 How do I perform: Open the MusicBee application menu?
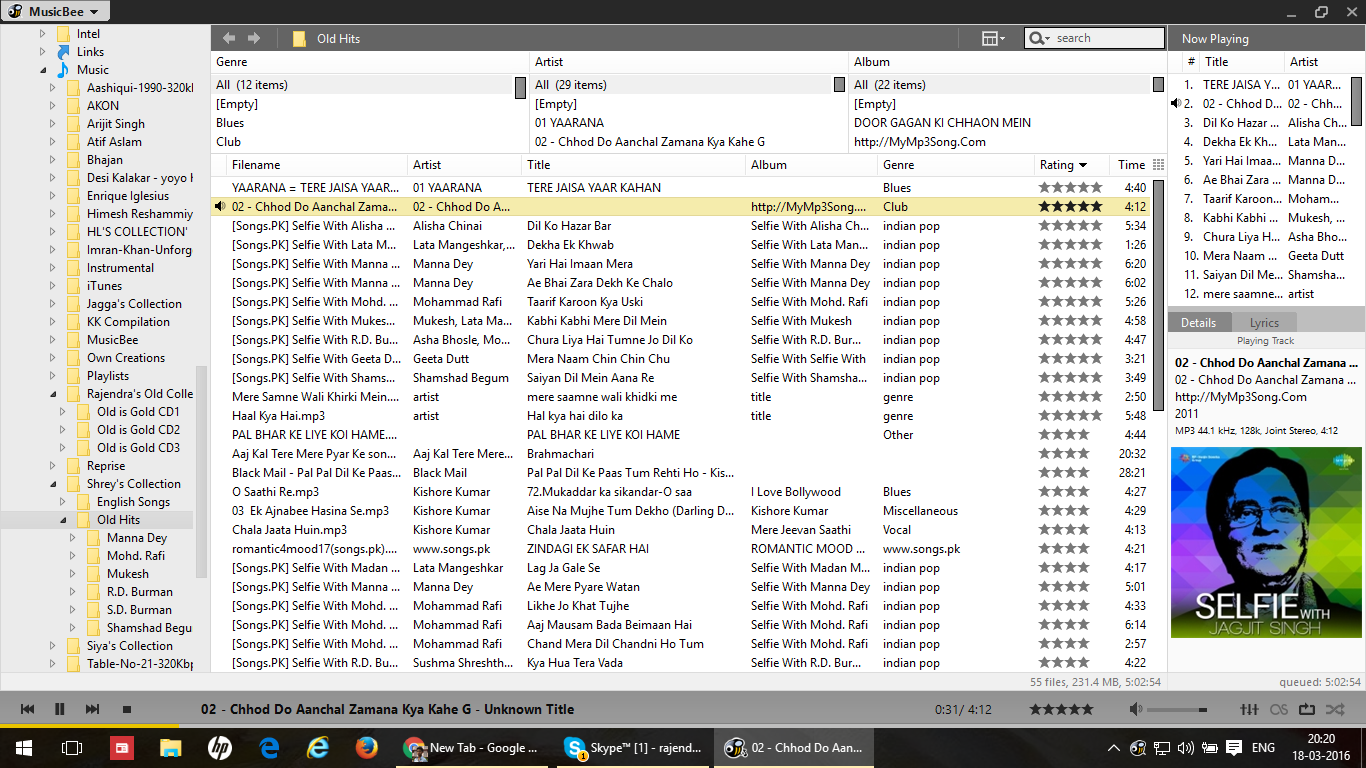point(55,12)
